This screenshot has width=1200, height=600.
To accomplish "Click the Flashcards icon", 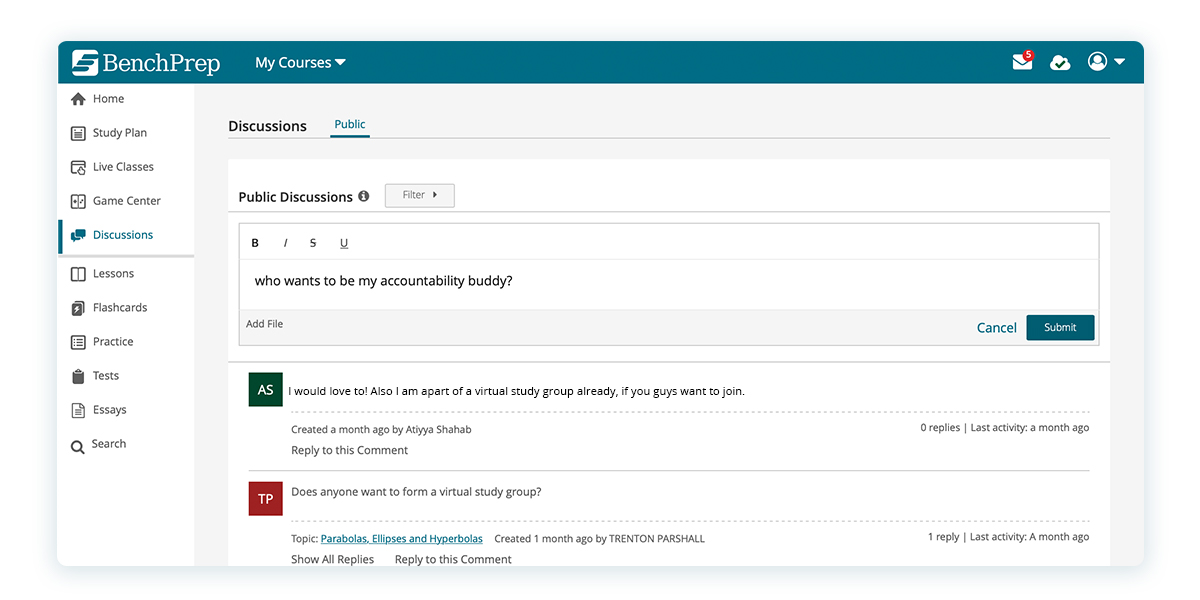I will [78, 308].
